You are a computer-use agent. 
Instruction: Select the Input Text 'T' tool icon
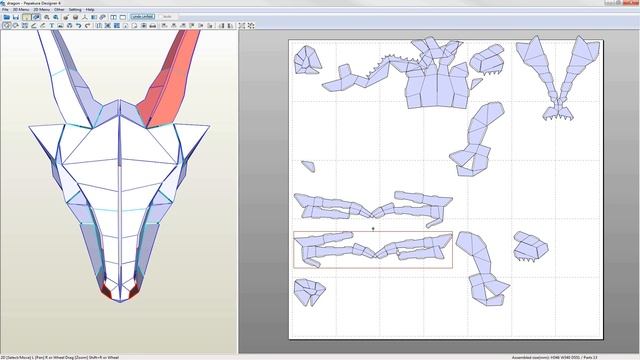point(52,25)
